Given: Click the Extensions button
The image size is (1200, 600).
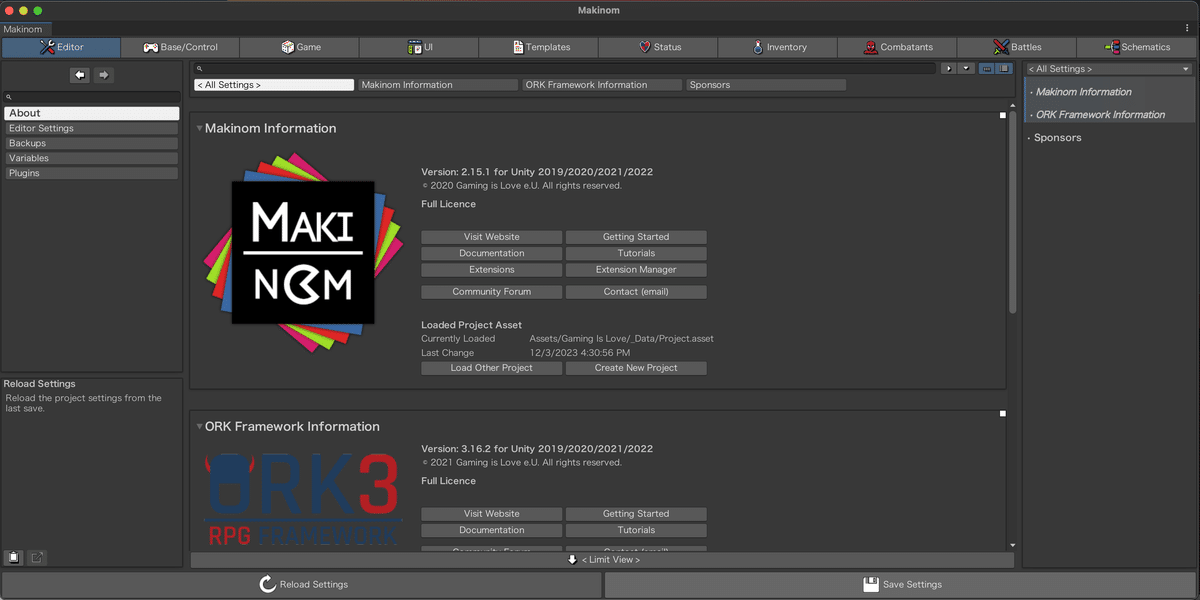Looking at the screenshot, I should (492, 270).
